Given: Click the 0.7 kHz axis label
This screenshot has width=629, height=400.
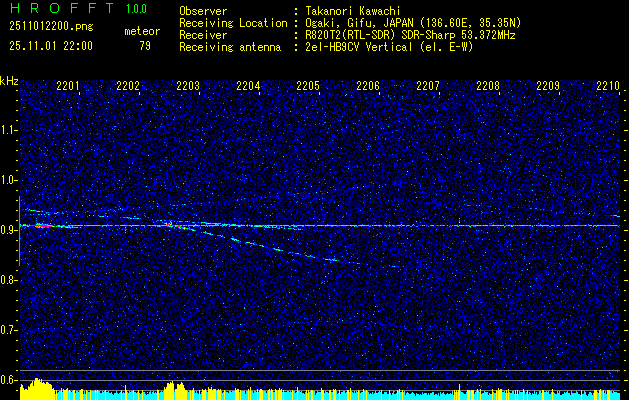Looking at the screenshot, I should [9, 330].
